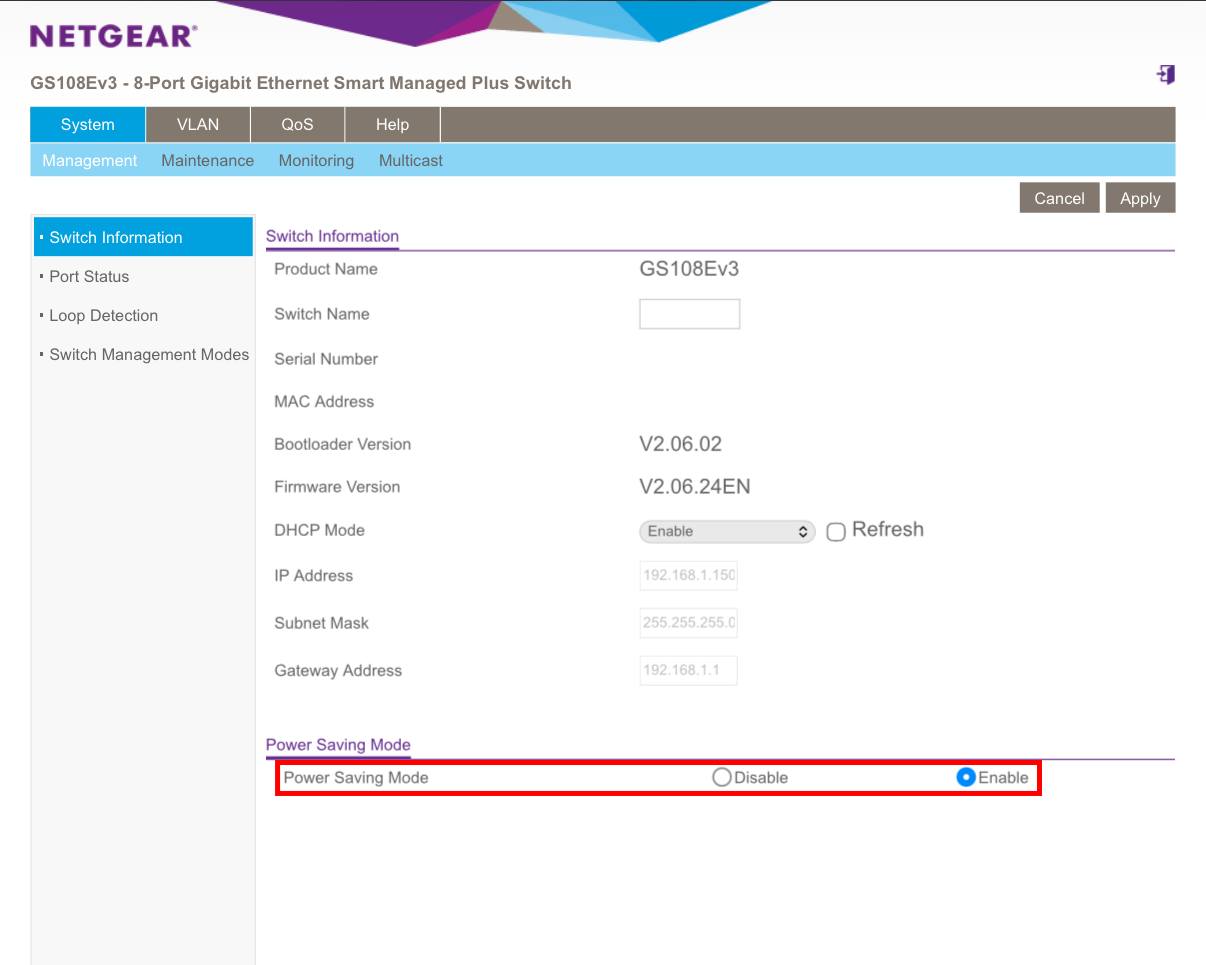The image size is (1206, 965).
Task: Select Enable for Power Saving Mode
Action: point(966,777)
